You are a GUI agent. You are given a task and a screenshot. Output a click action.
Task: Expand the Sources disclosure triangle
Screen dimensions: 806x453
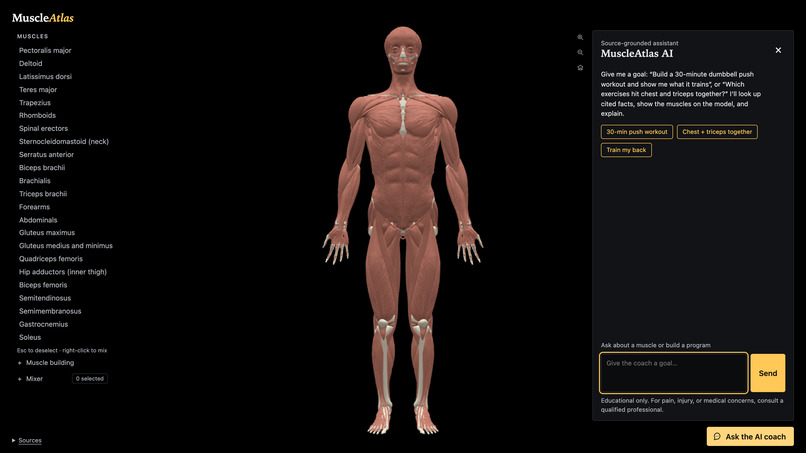[x=13, y=440]
